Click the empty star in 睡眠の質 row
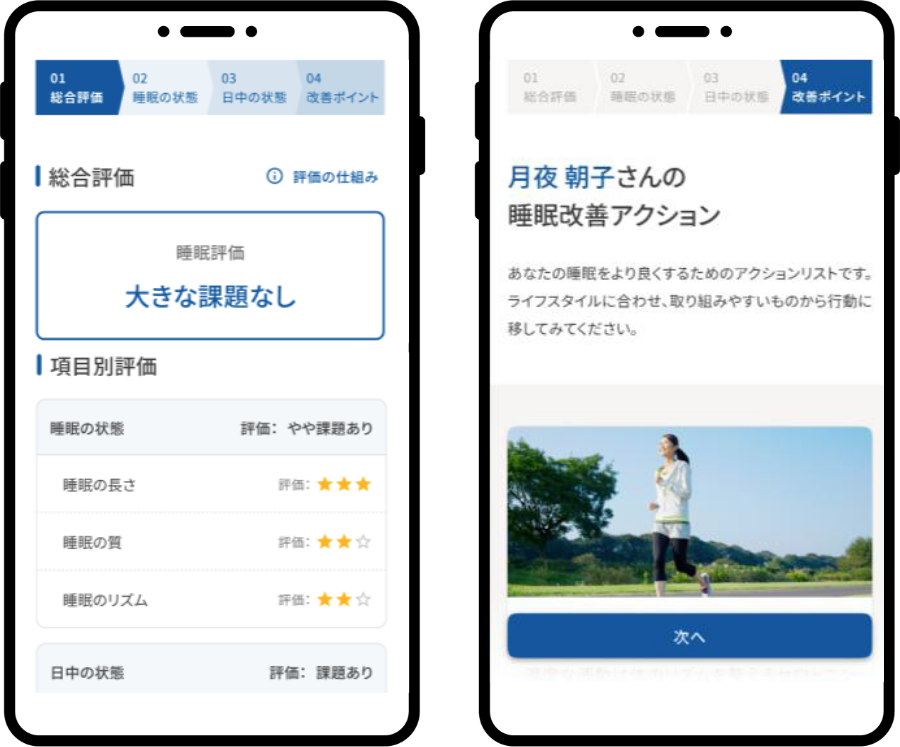The height and width of the screenshot is (747, 900). coord(363,543)
